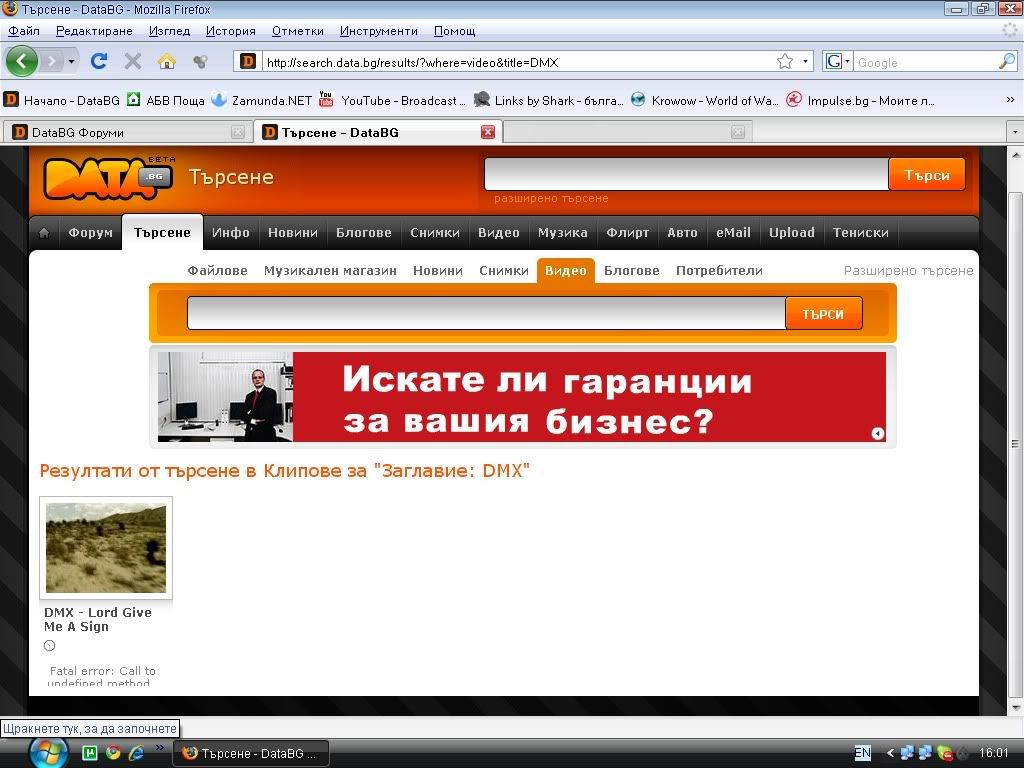Click the EN language indicator in tray

point(863,752)
